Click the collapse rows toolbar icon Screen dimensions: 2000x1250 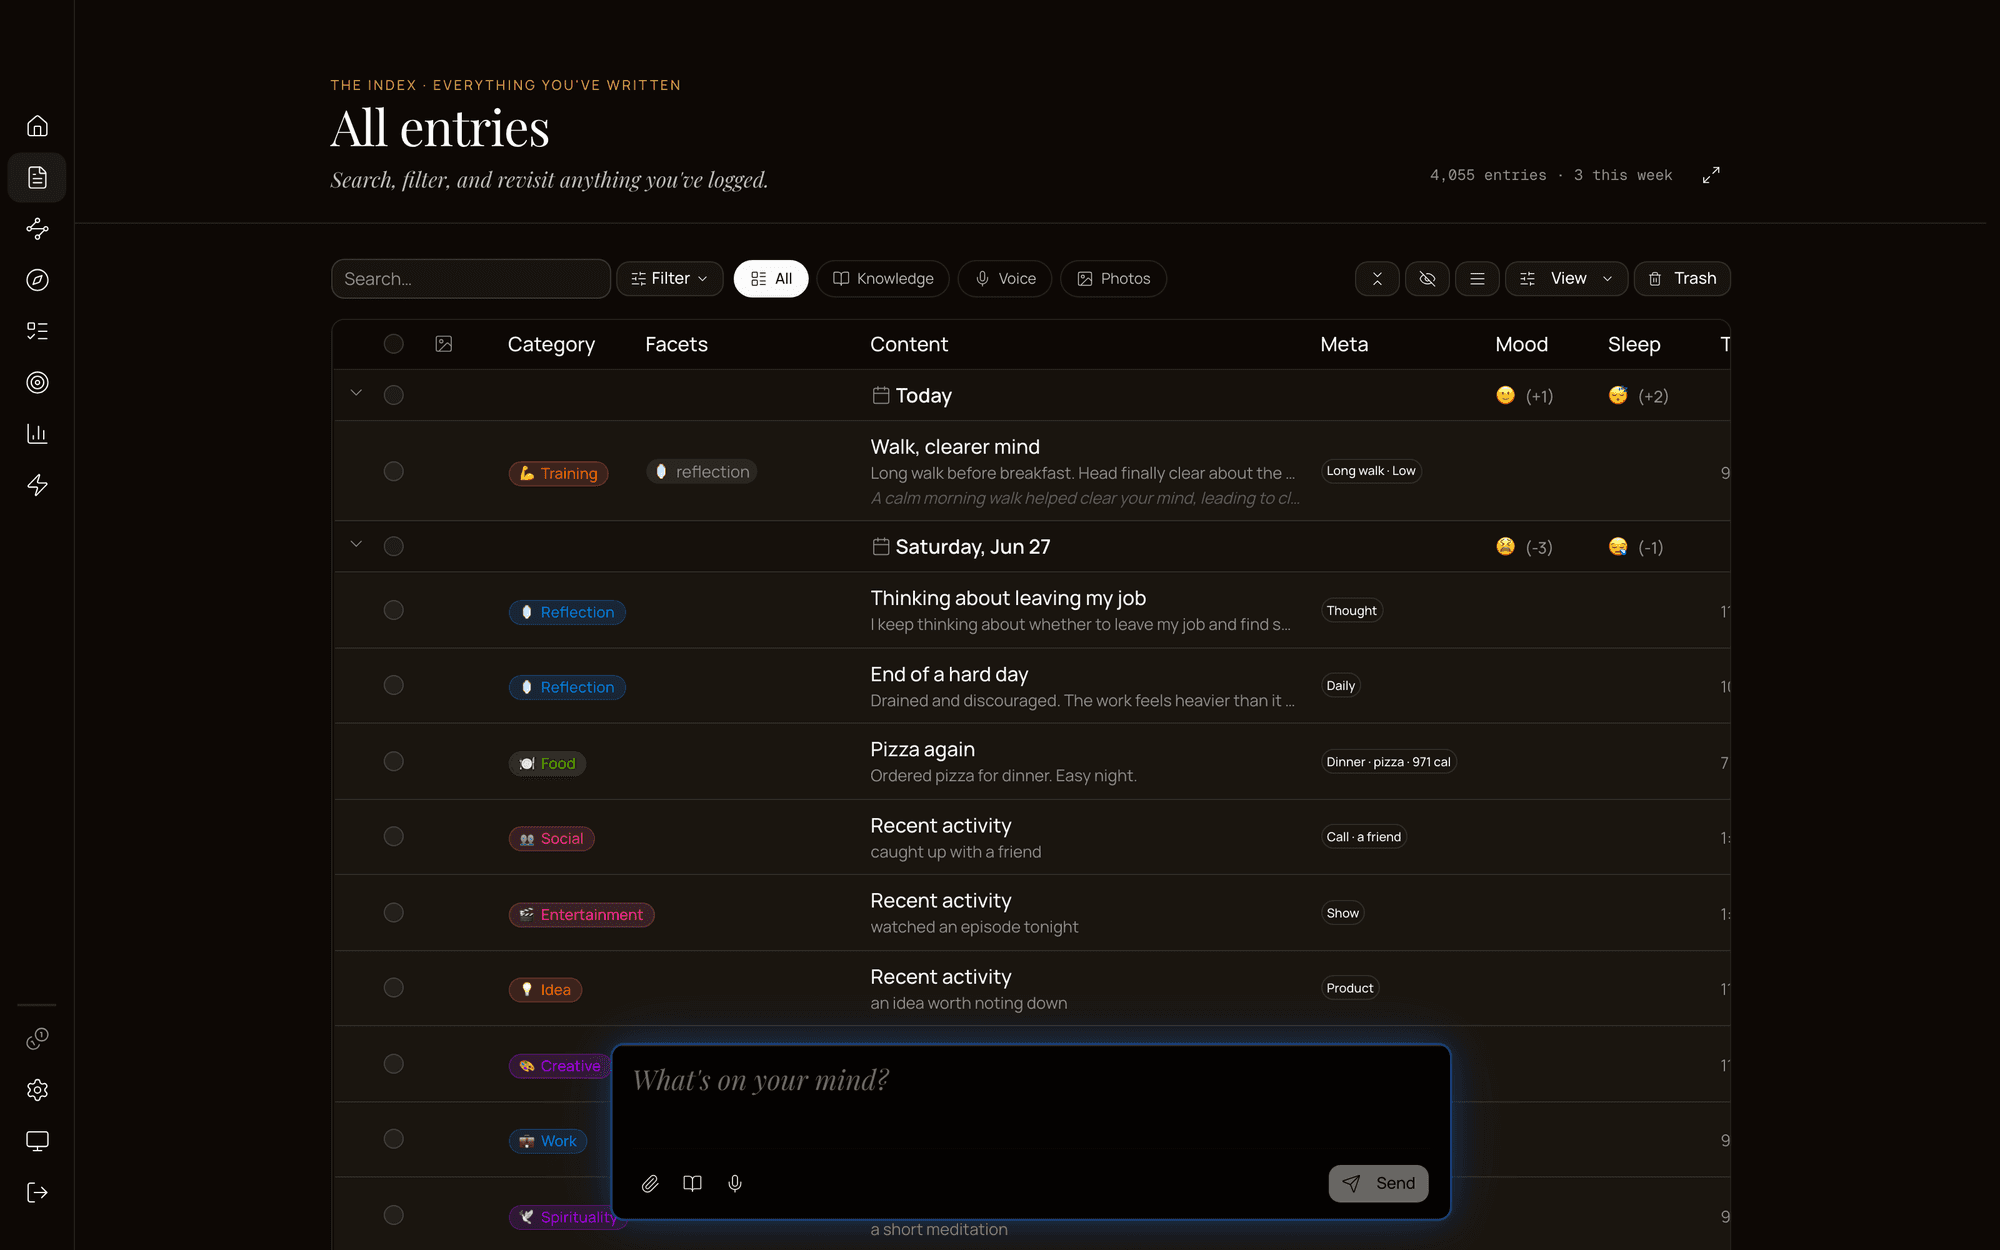(1377, 279)
